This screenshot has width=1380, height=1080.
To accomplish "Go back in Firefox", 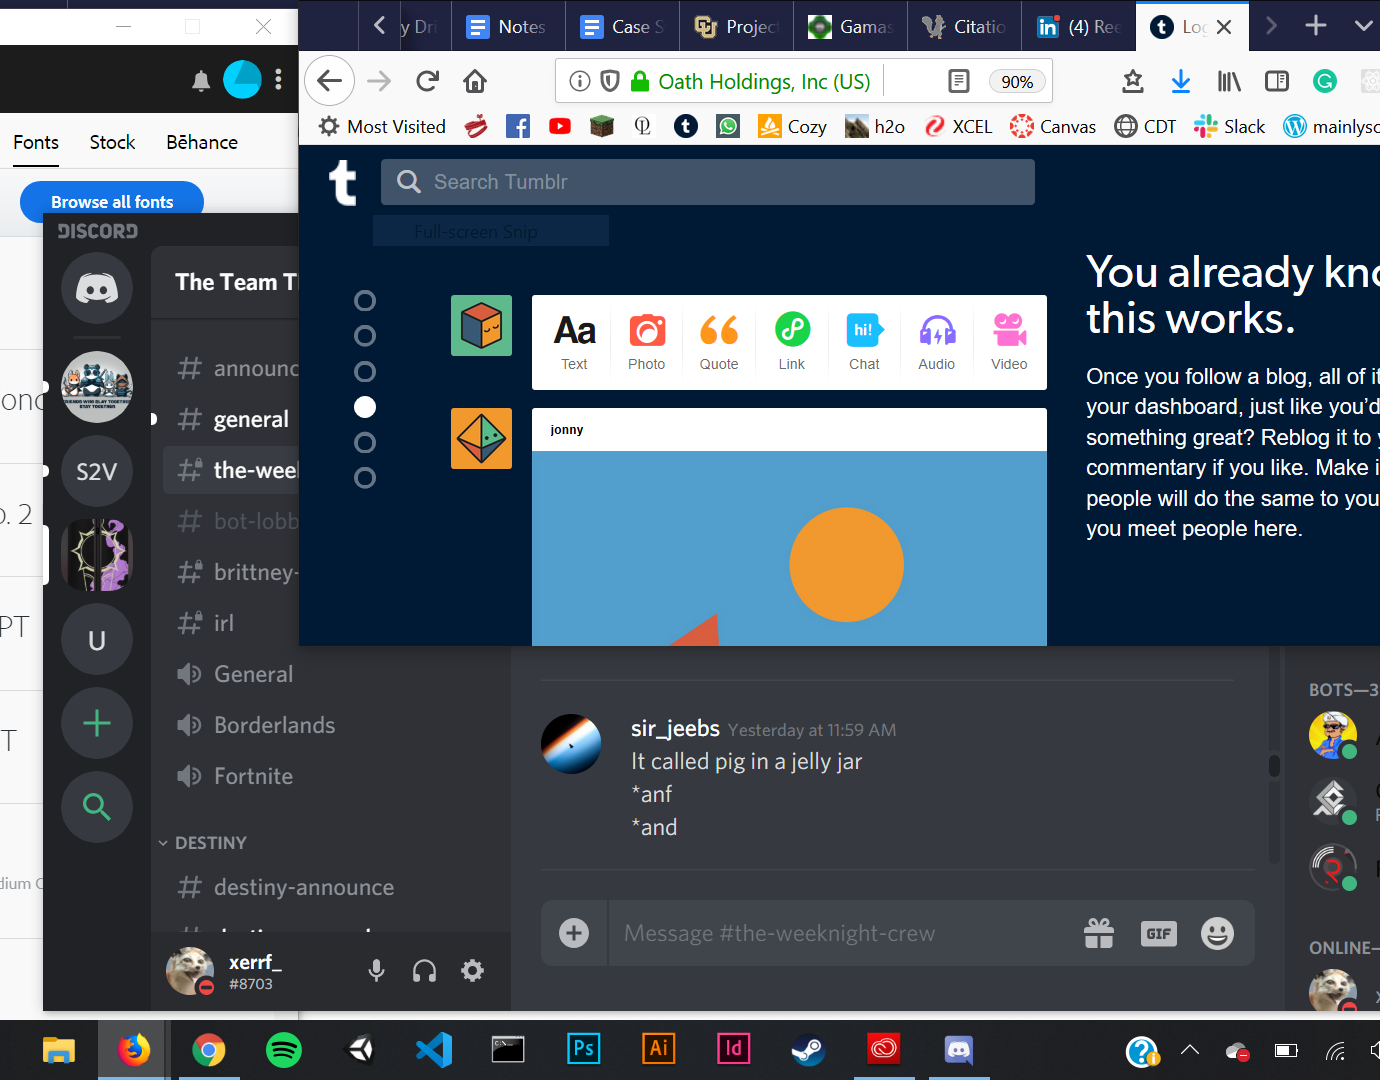I will pos(329,81).
